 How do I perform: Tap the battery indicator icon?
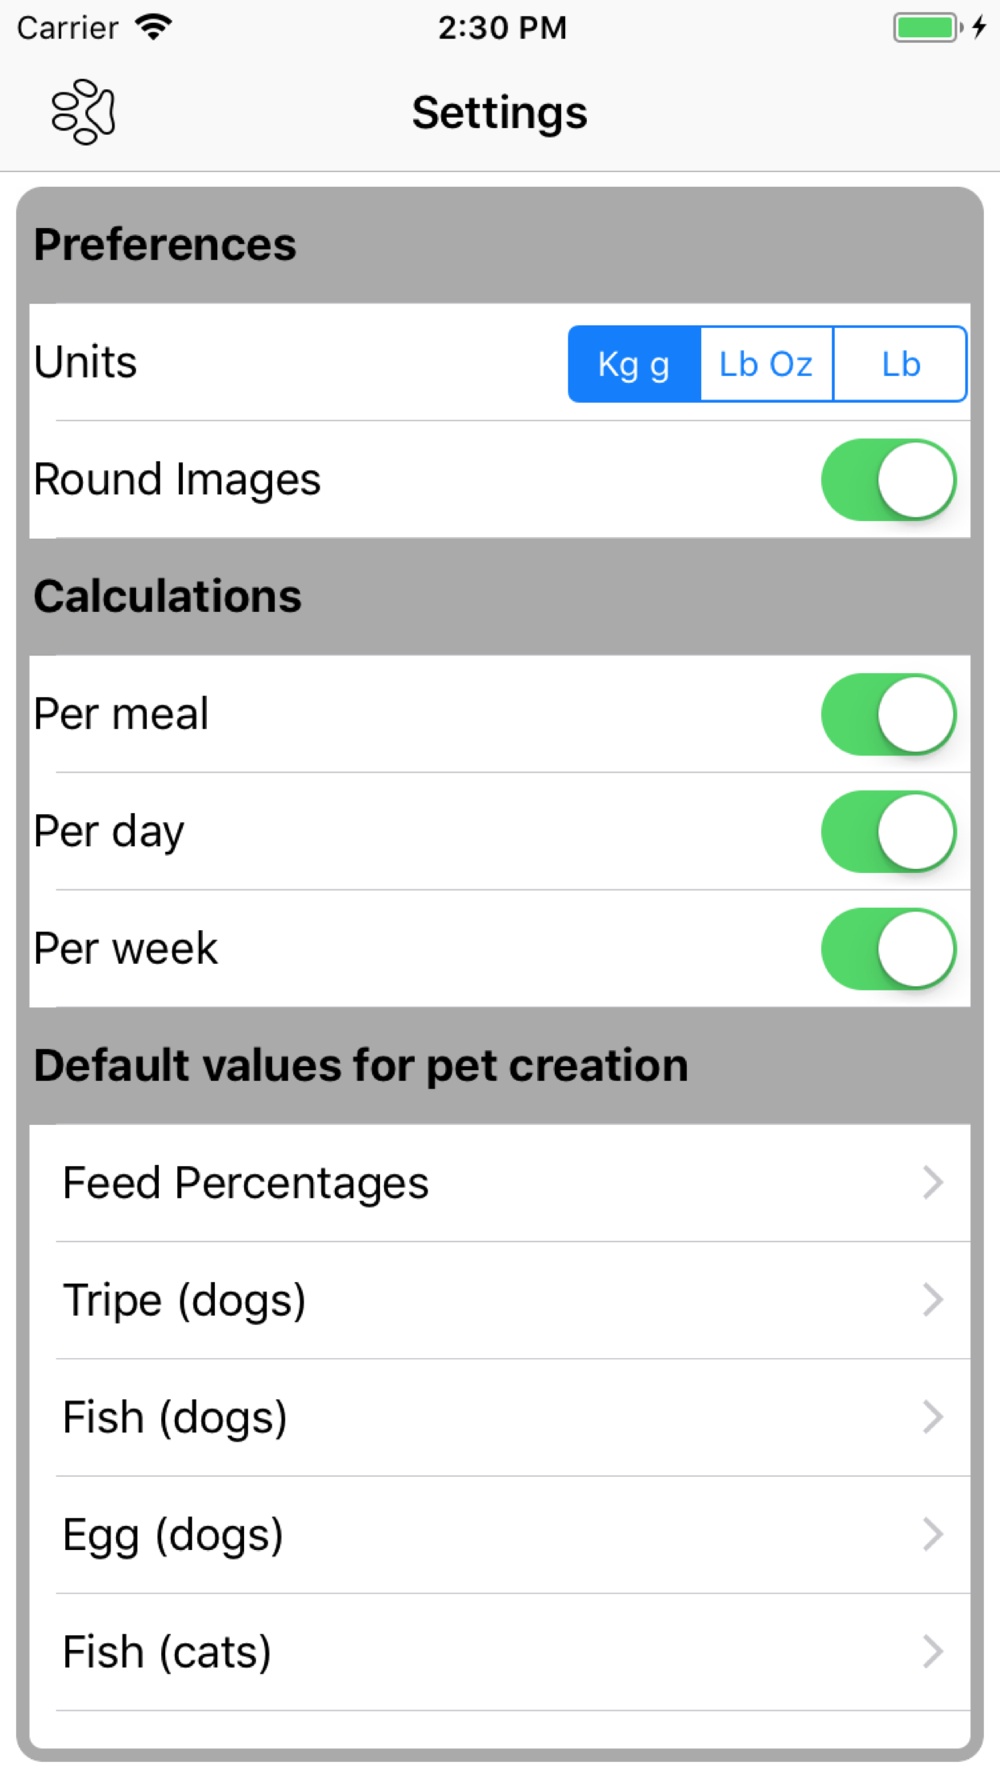click(x=927, y=27)
